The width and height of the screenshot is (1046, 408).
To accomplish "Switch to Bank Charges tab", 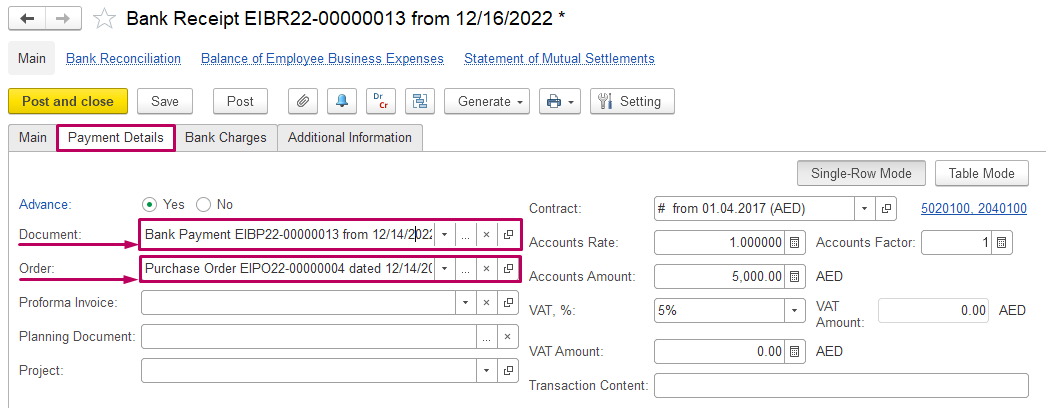I will click(x=226, y=138).
